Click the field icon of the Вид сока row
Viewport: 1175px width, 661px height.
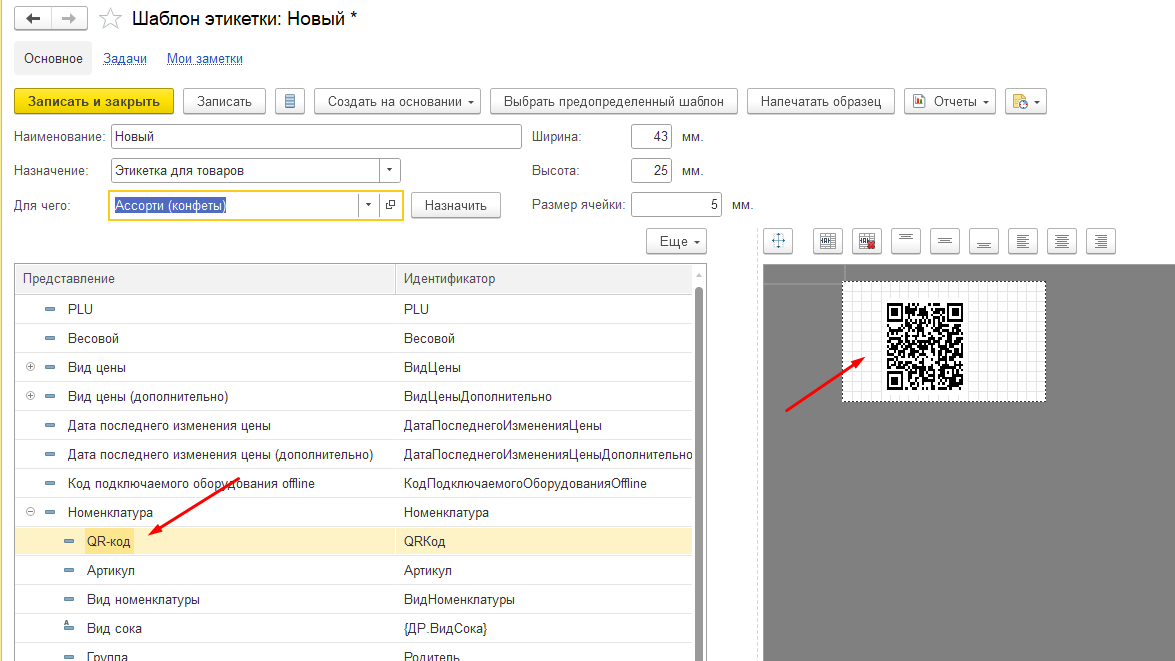[x=69, y=627]
